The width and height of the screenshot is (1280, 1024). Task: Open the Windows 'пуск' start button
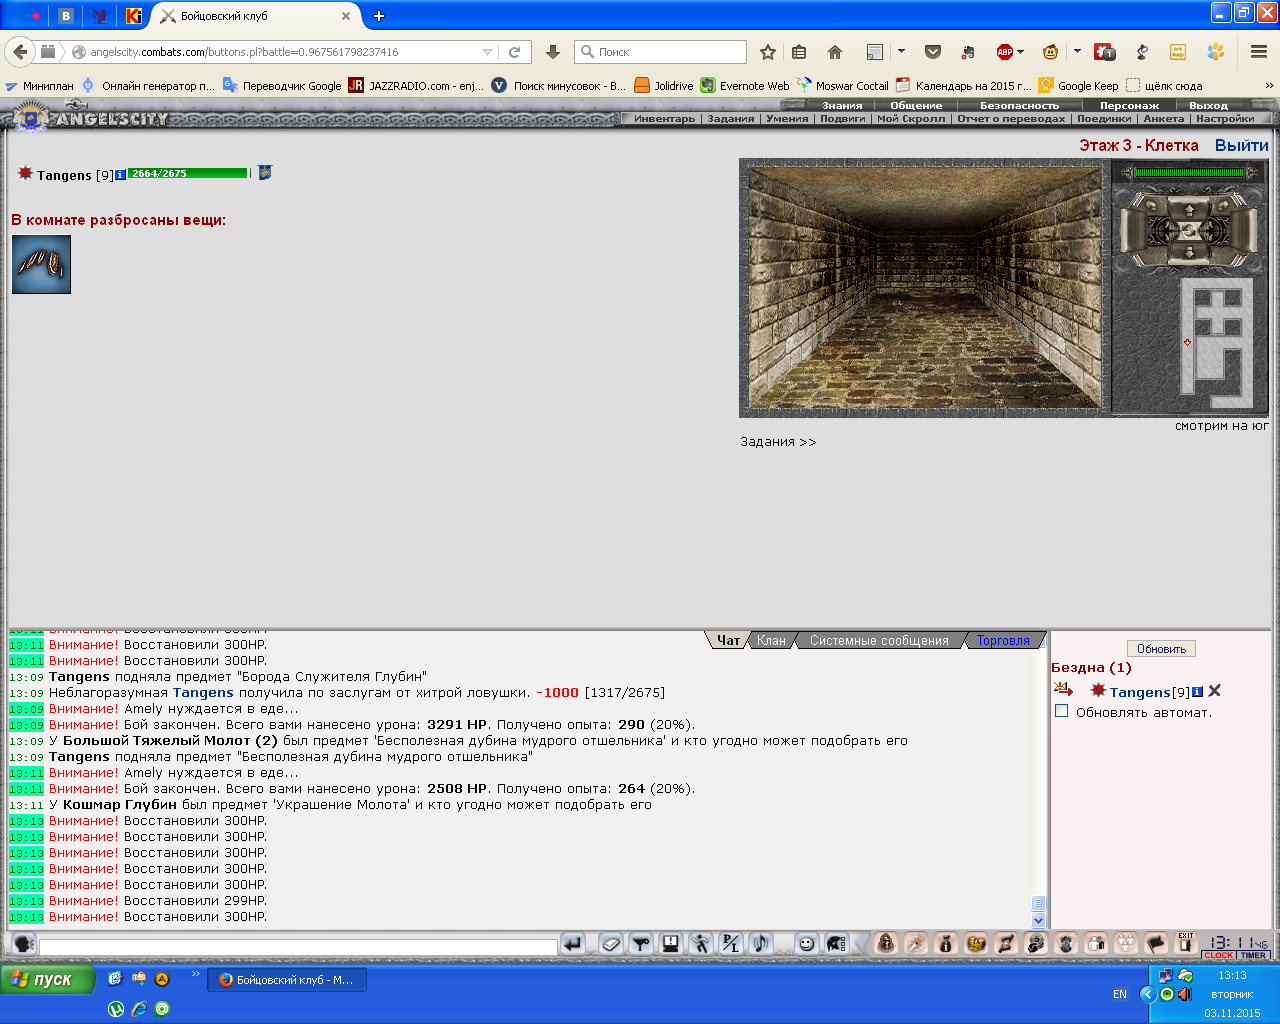click(47, 979)
